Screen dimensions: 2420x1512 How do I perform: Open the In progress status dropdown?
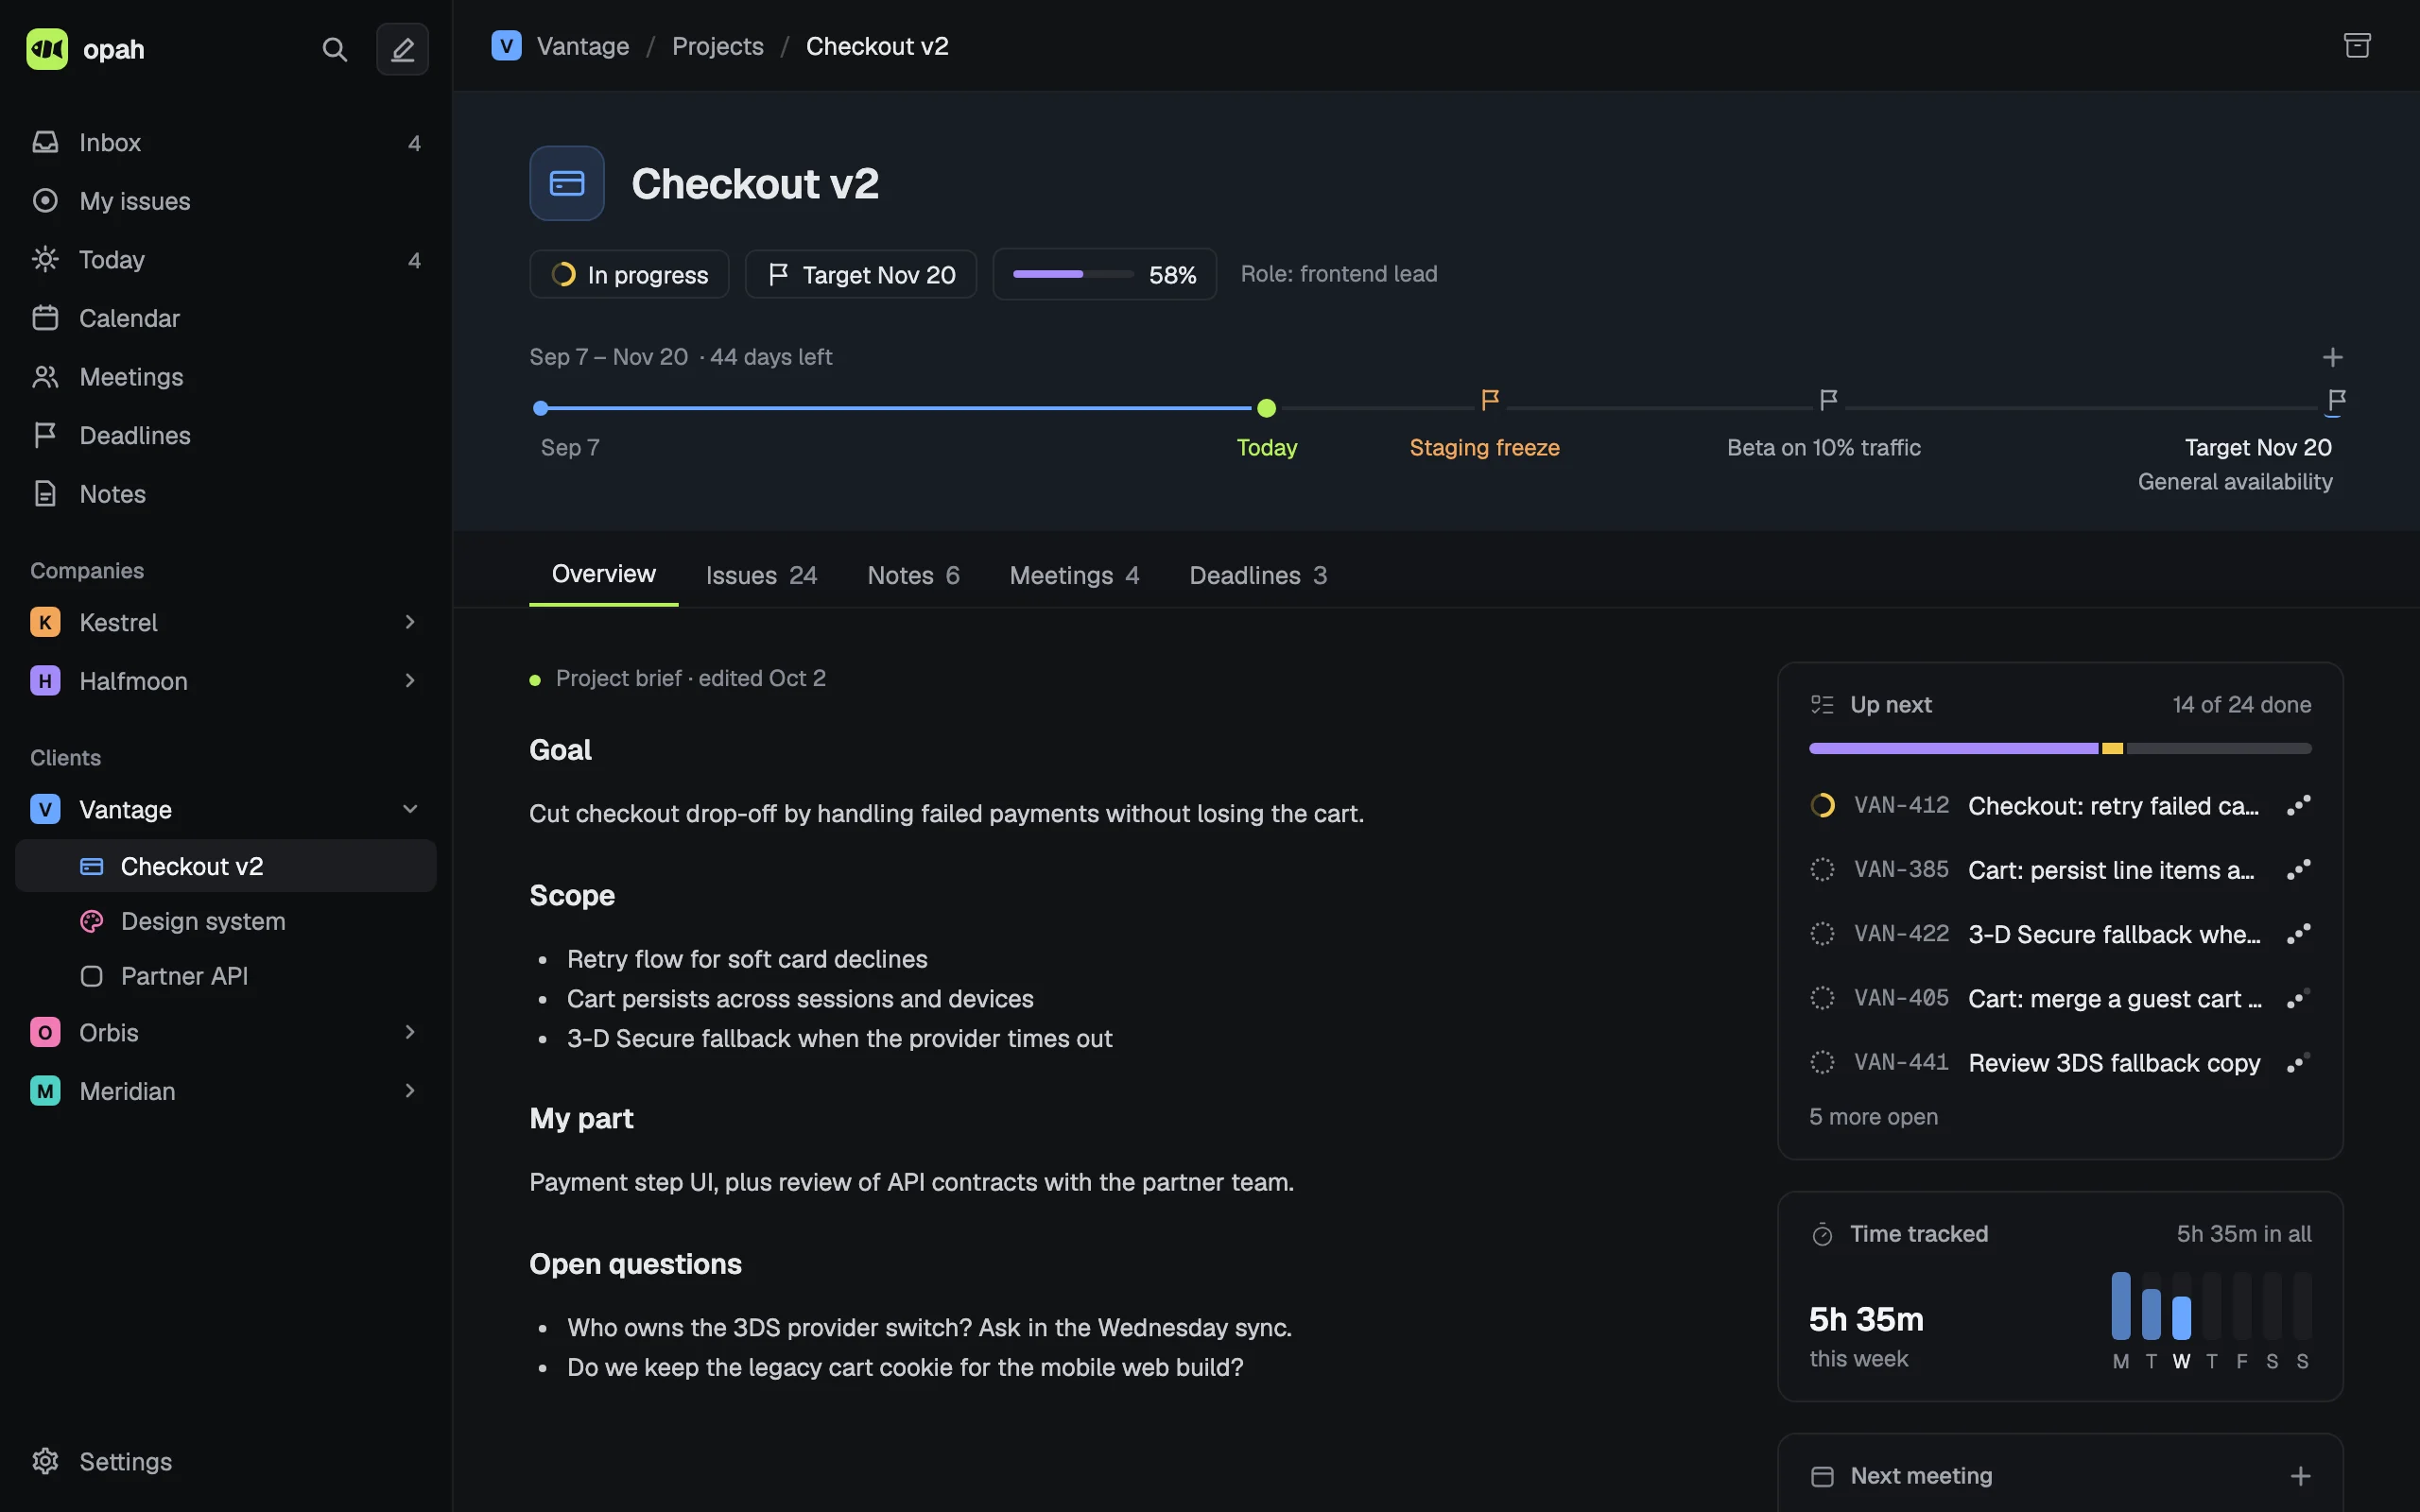point(629,274)
